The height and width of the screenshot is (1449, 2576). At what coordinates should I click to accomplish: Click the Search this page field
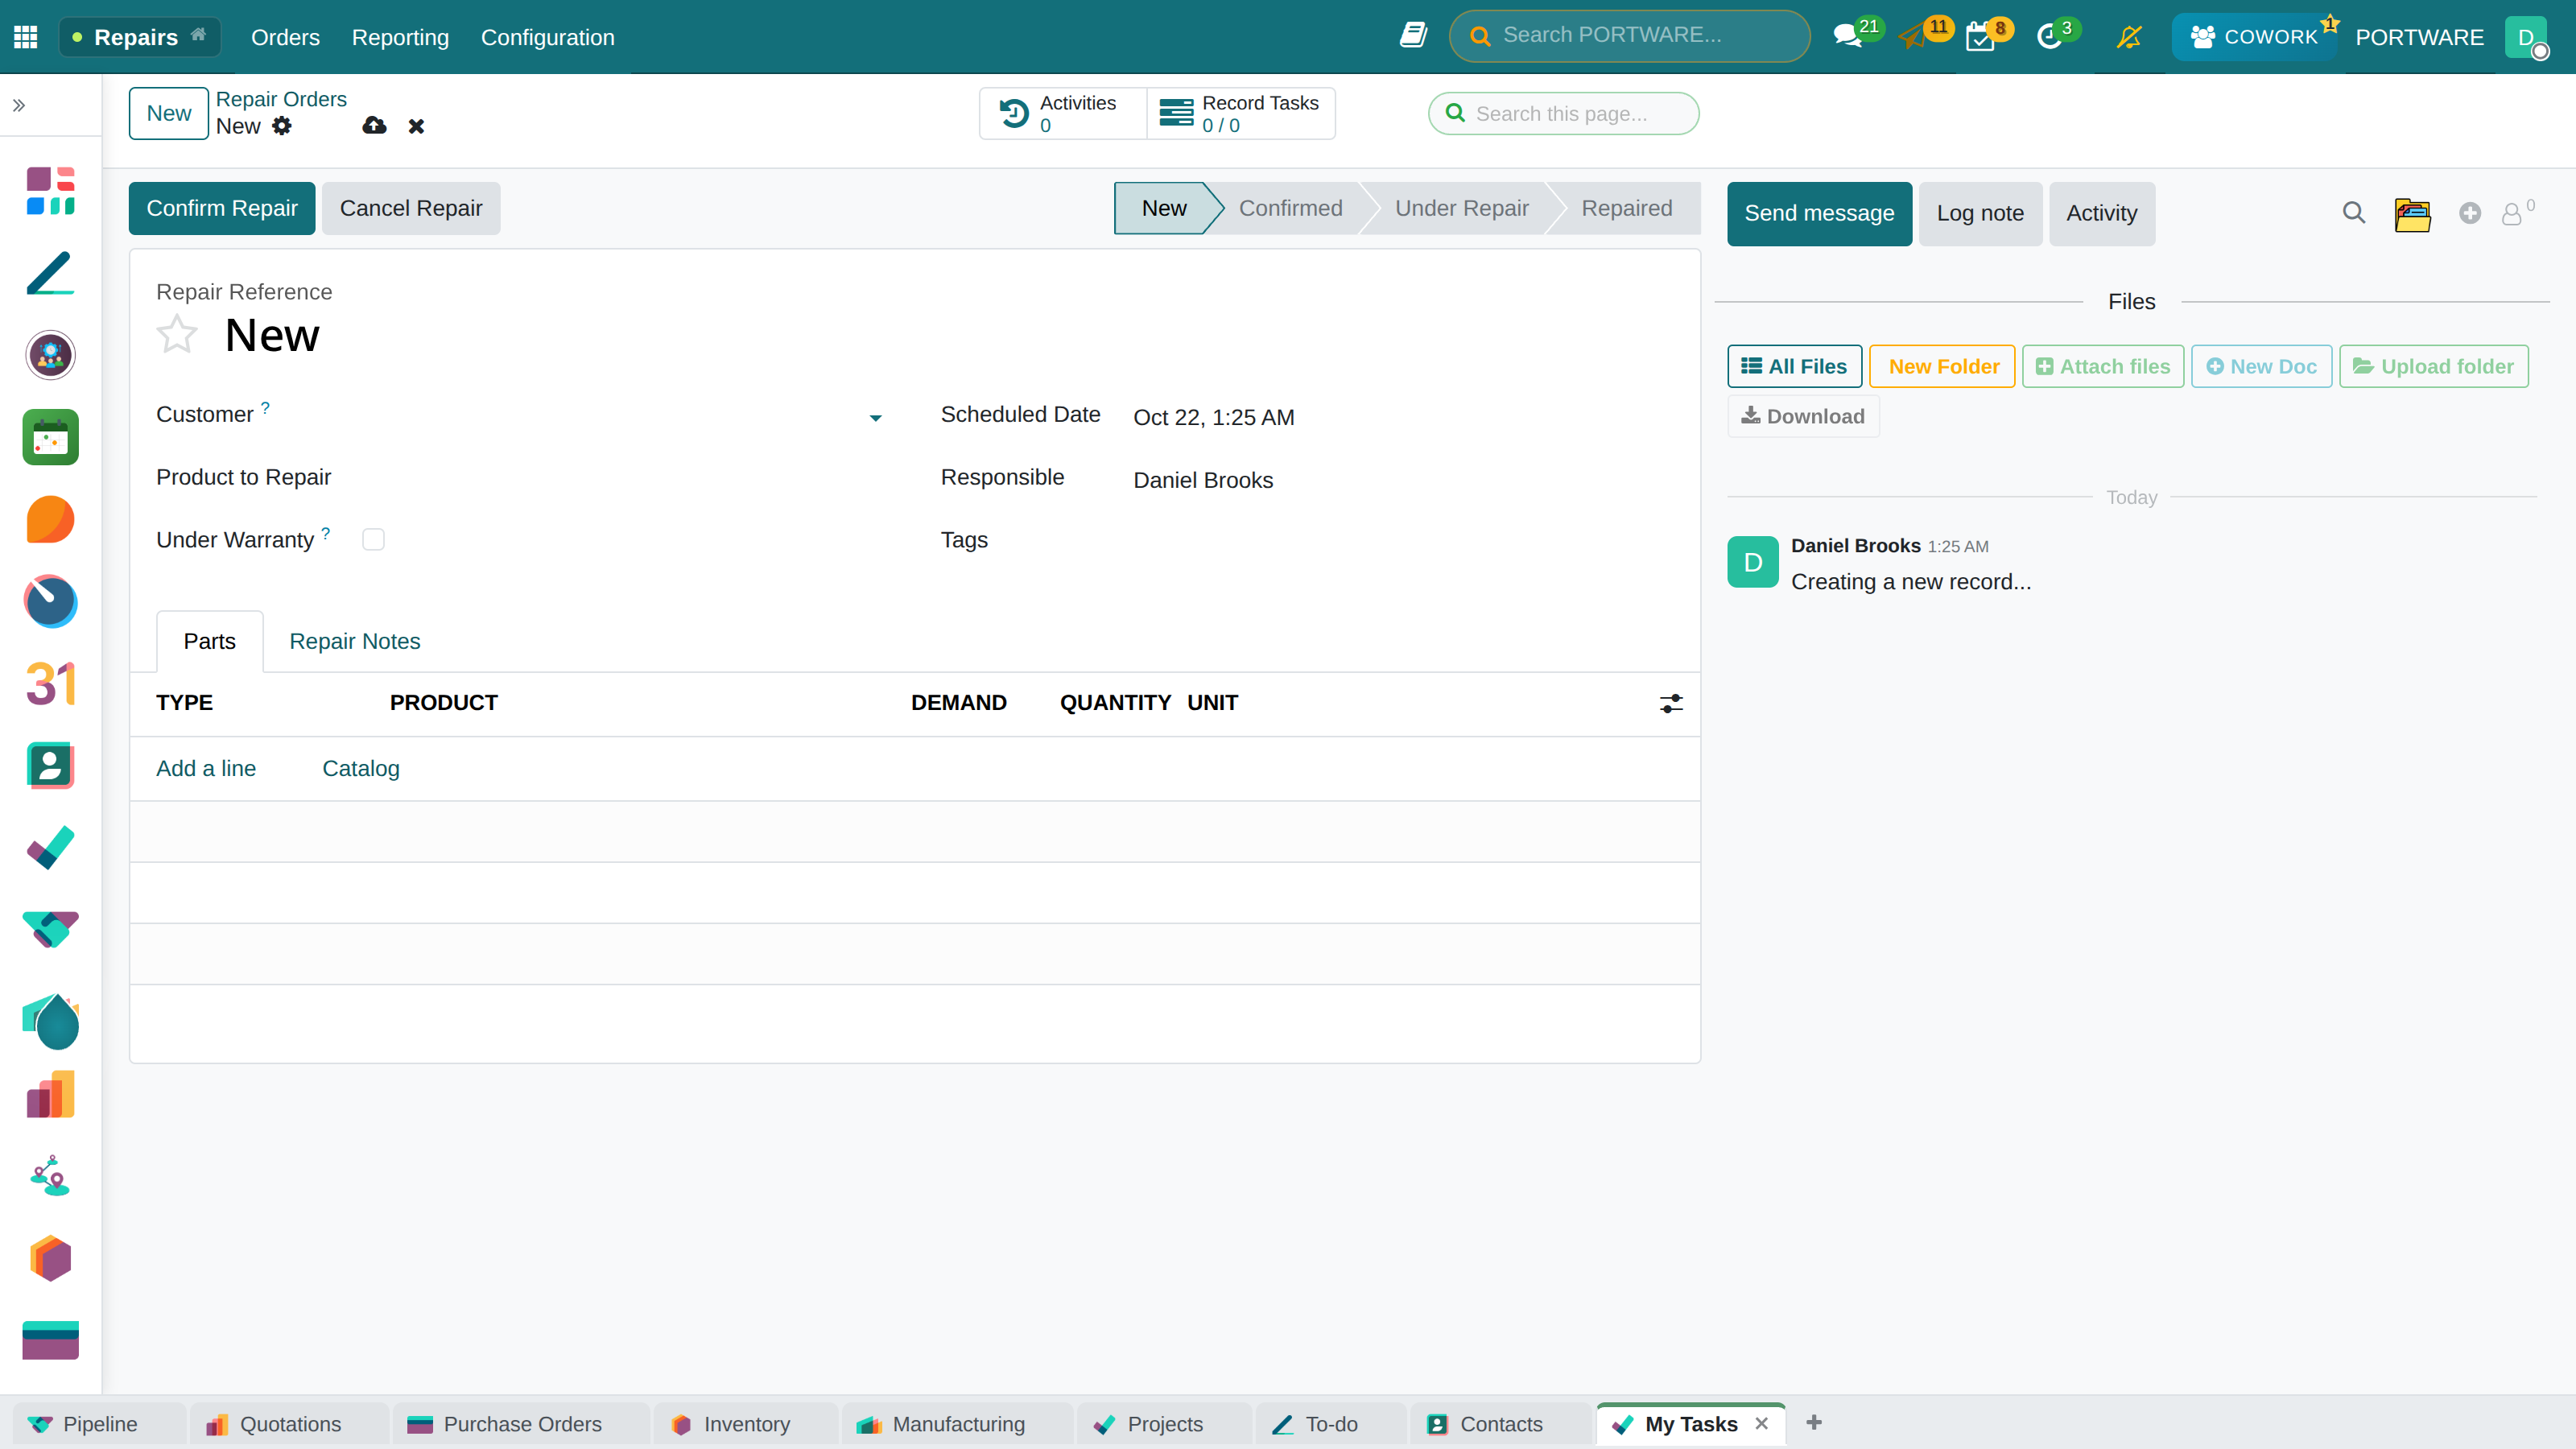pos(1563,113)
